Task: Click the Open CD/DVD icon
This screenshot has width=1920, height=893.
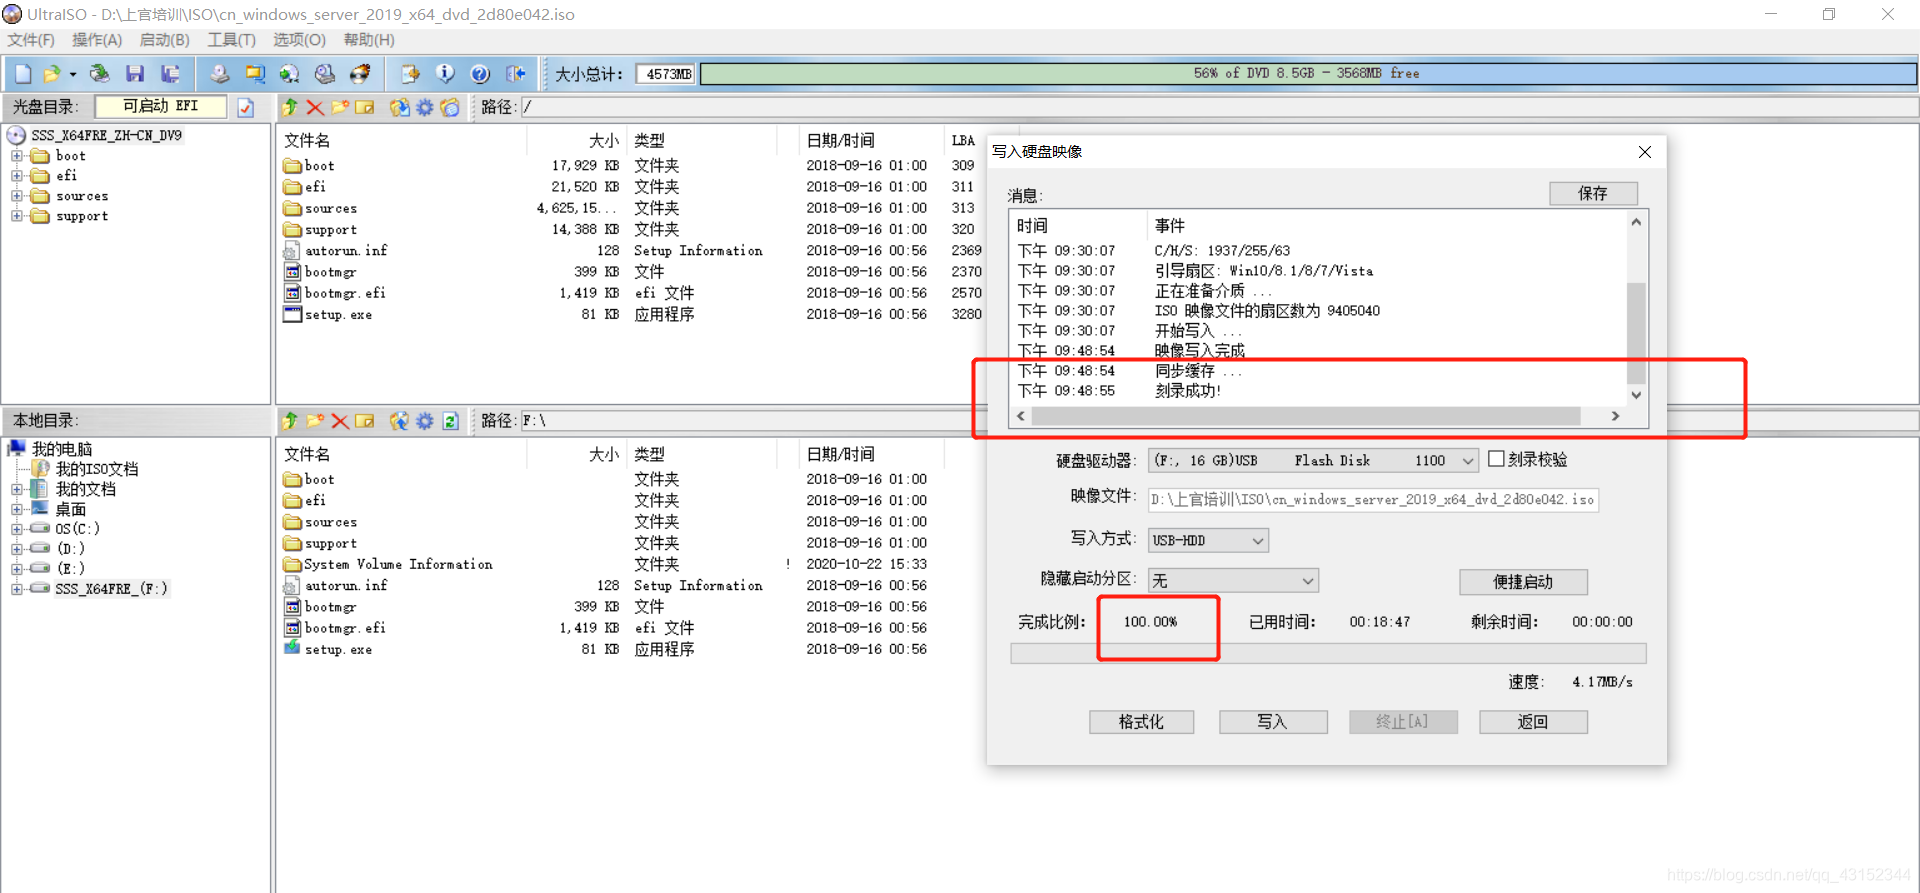Action: point(99,73)
